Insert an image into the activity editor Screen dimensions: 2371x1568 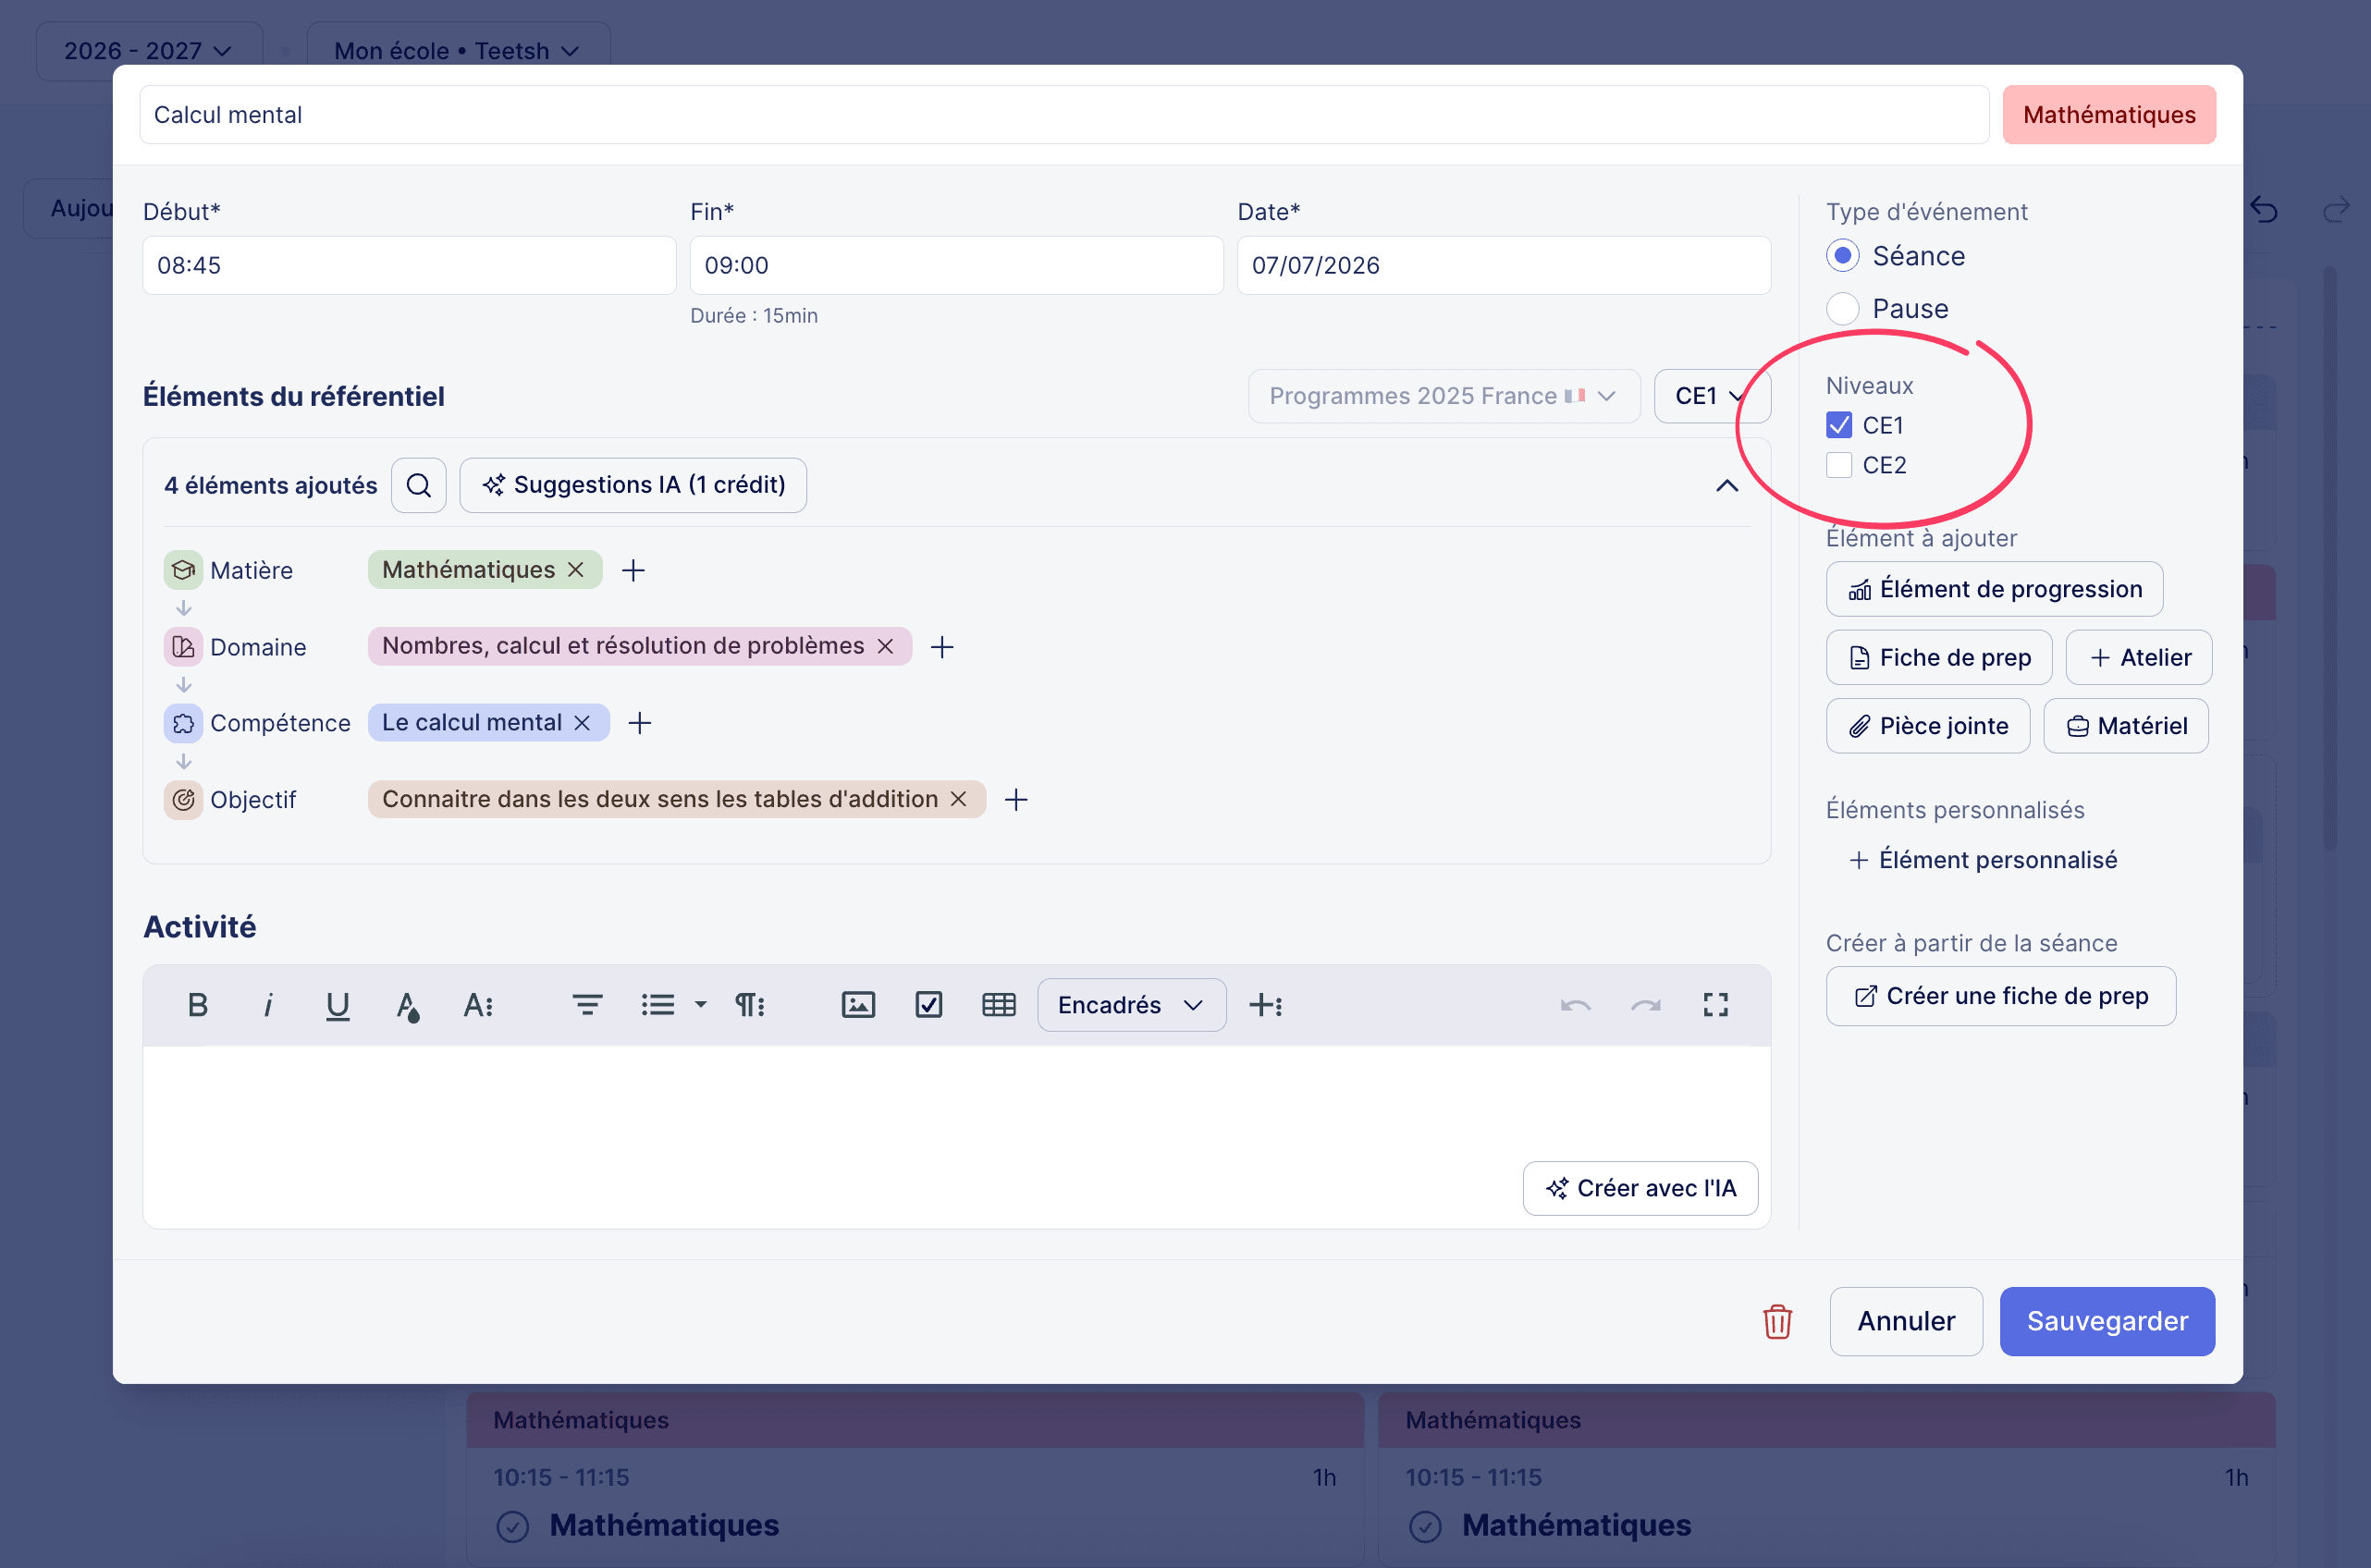point(858,1005)
